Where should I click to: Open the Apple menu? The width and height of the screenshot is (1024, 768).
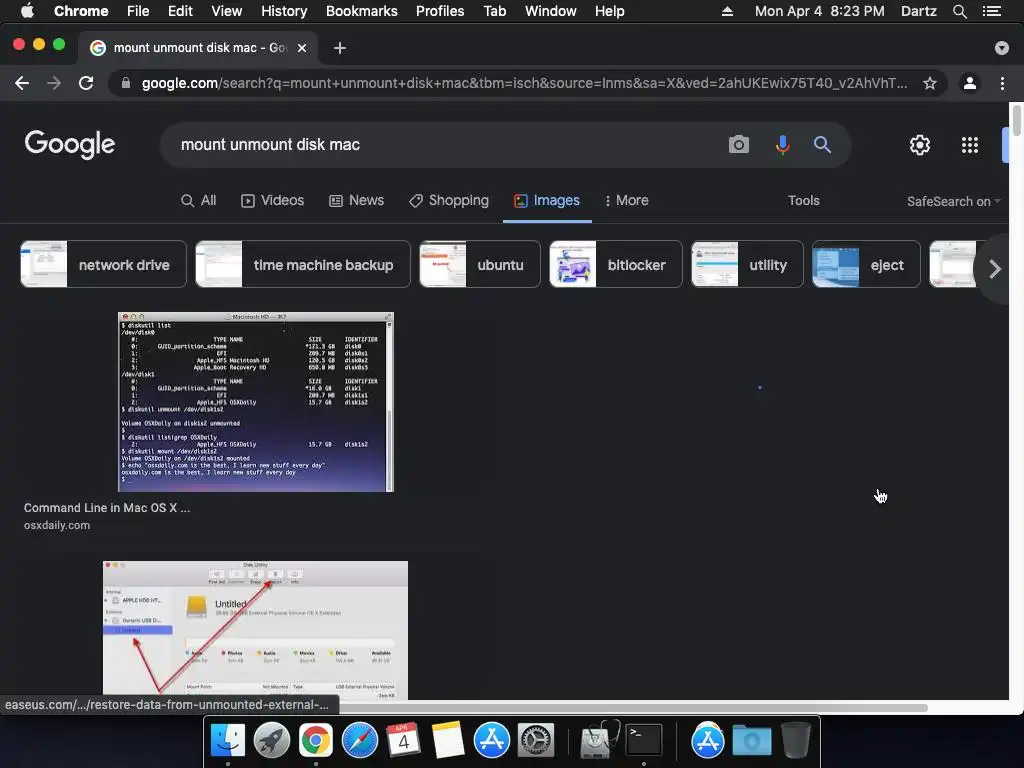click(27, 11)
